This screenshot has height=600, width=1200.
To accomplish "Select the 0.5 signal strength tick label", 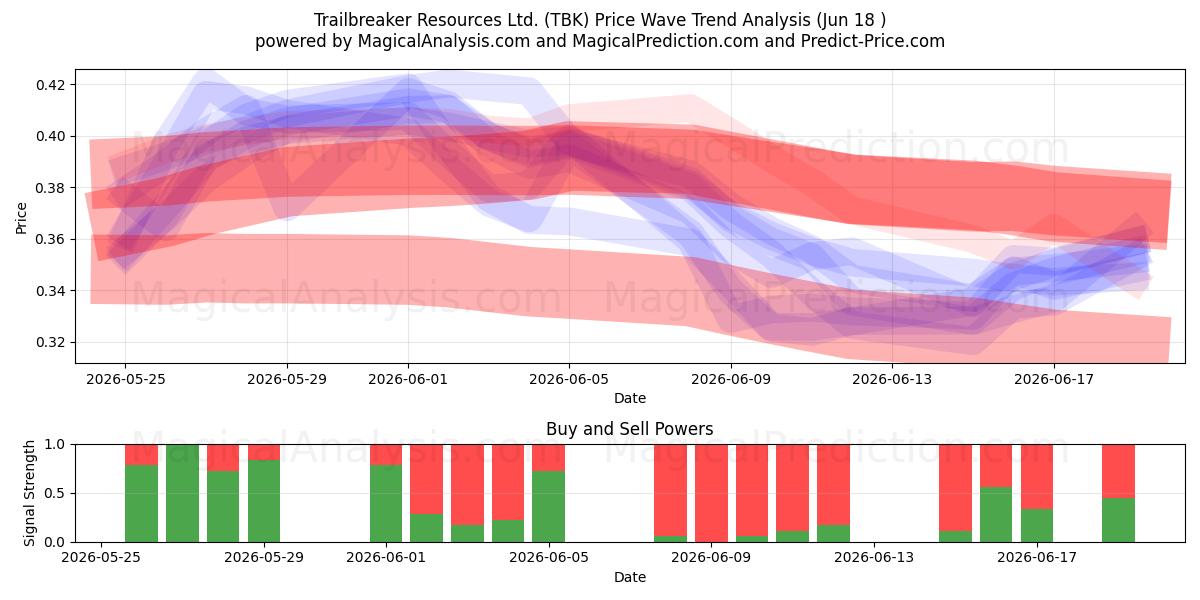I will (56, 493).
